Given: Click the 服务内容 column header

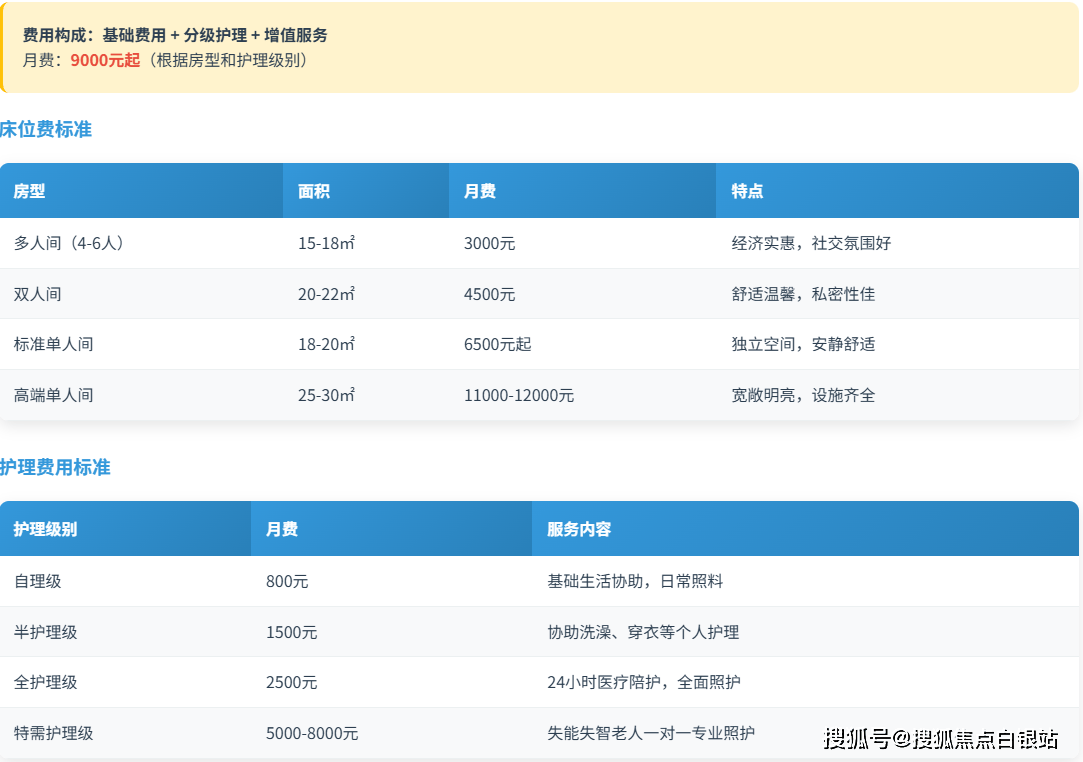Looking at the screenshot, I should point(579,529).
